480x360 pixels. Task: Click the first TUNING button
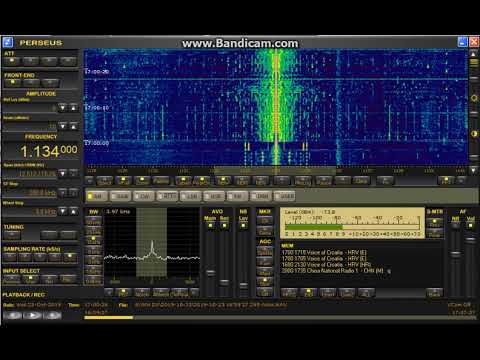coord(12,235)
